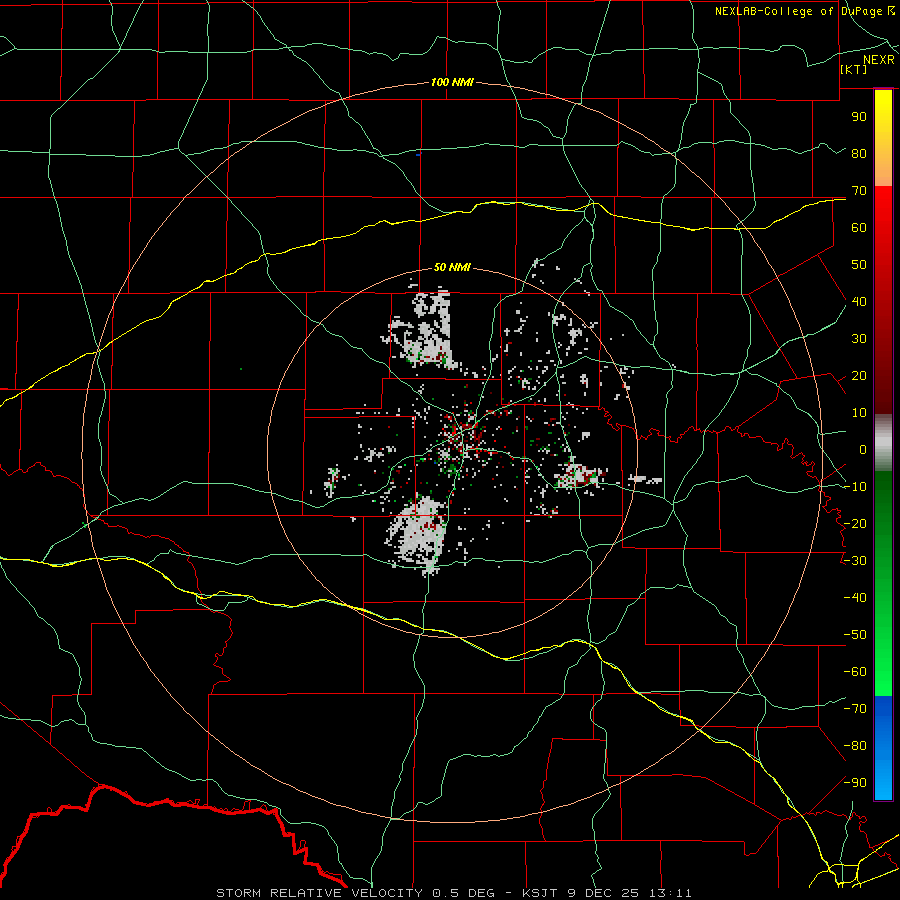Viewport: 900px width, 900px height.
Task: Click the -10 value on velocity scale
Action: [x=855, y=487]
